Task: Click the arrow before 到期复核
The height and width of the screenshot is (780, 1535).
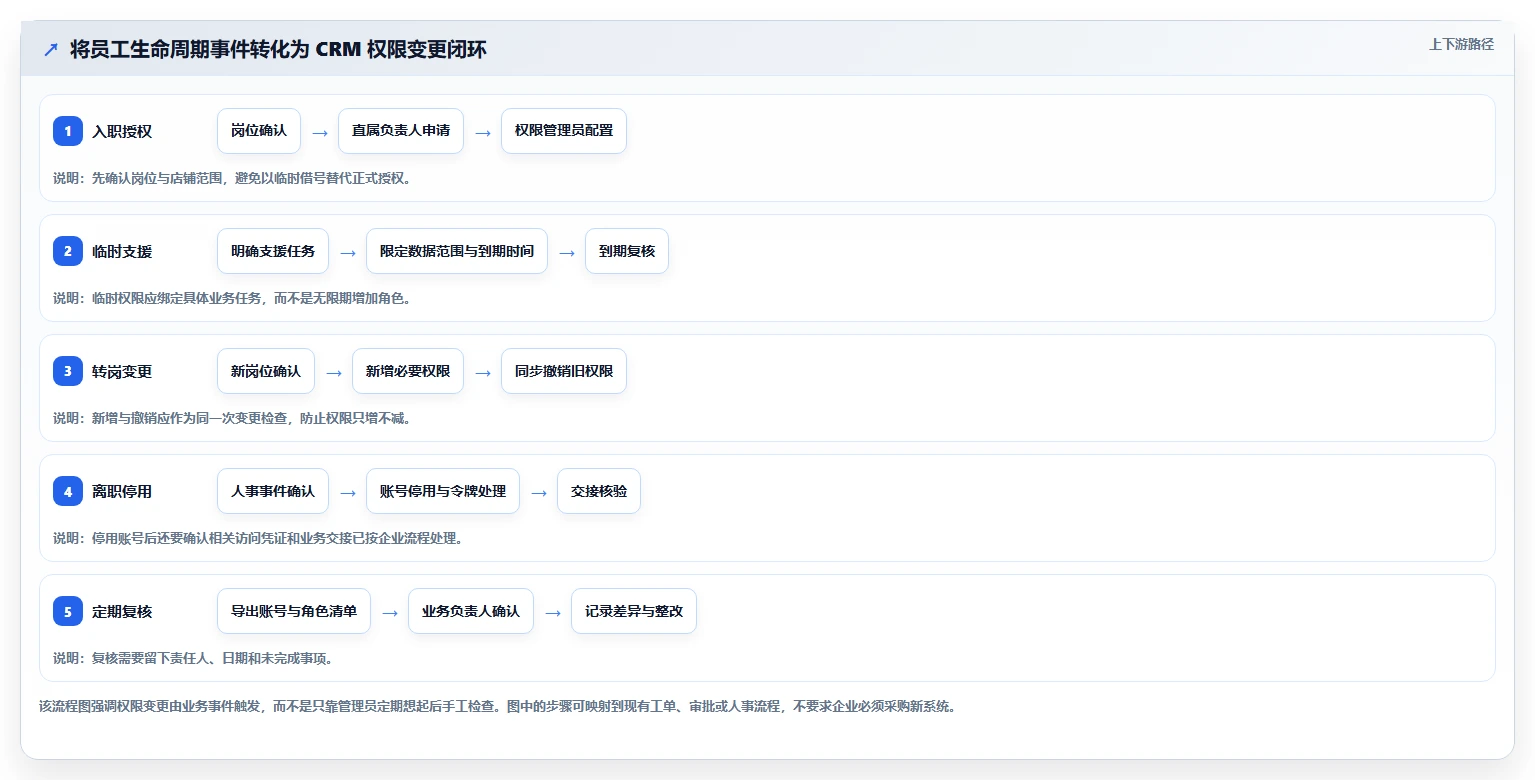Action: pyautogui.click(x=567, y=252)
